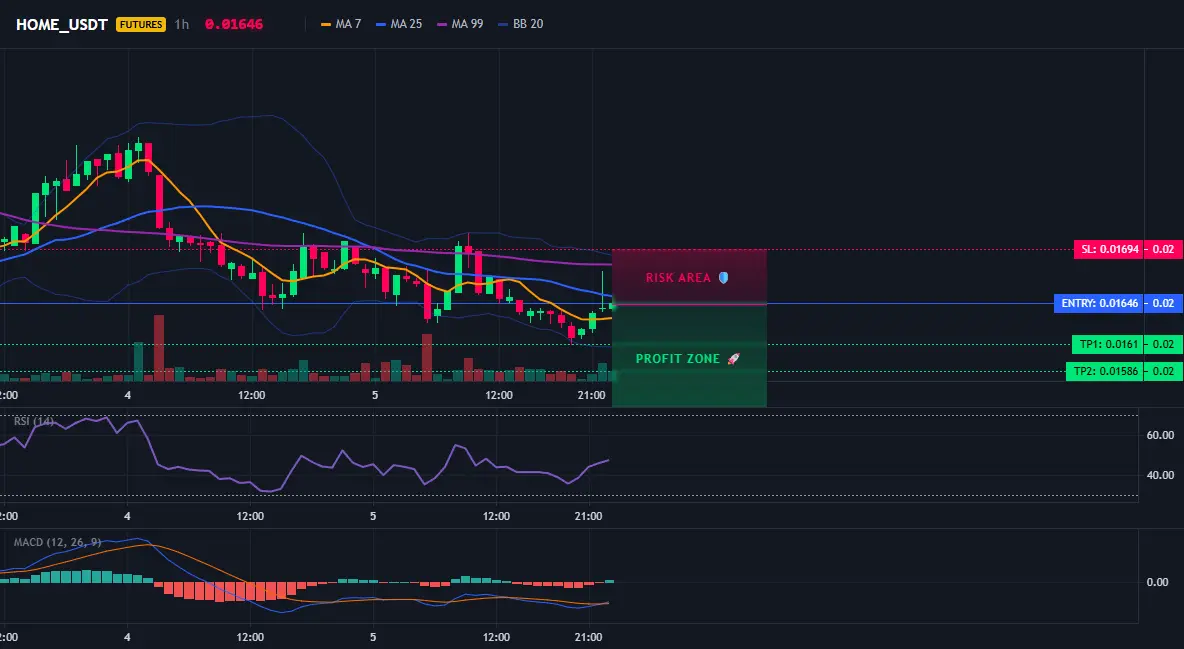The width and height of the screenshot is (1184, 649).
Task: Click the purple MA 99 color dash in legend
Action: coord(442,24)
